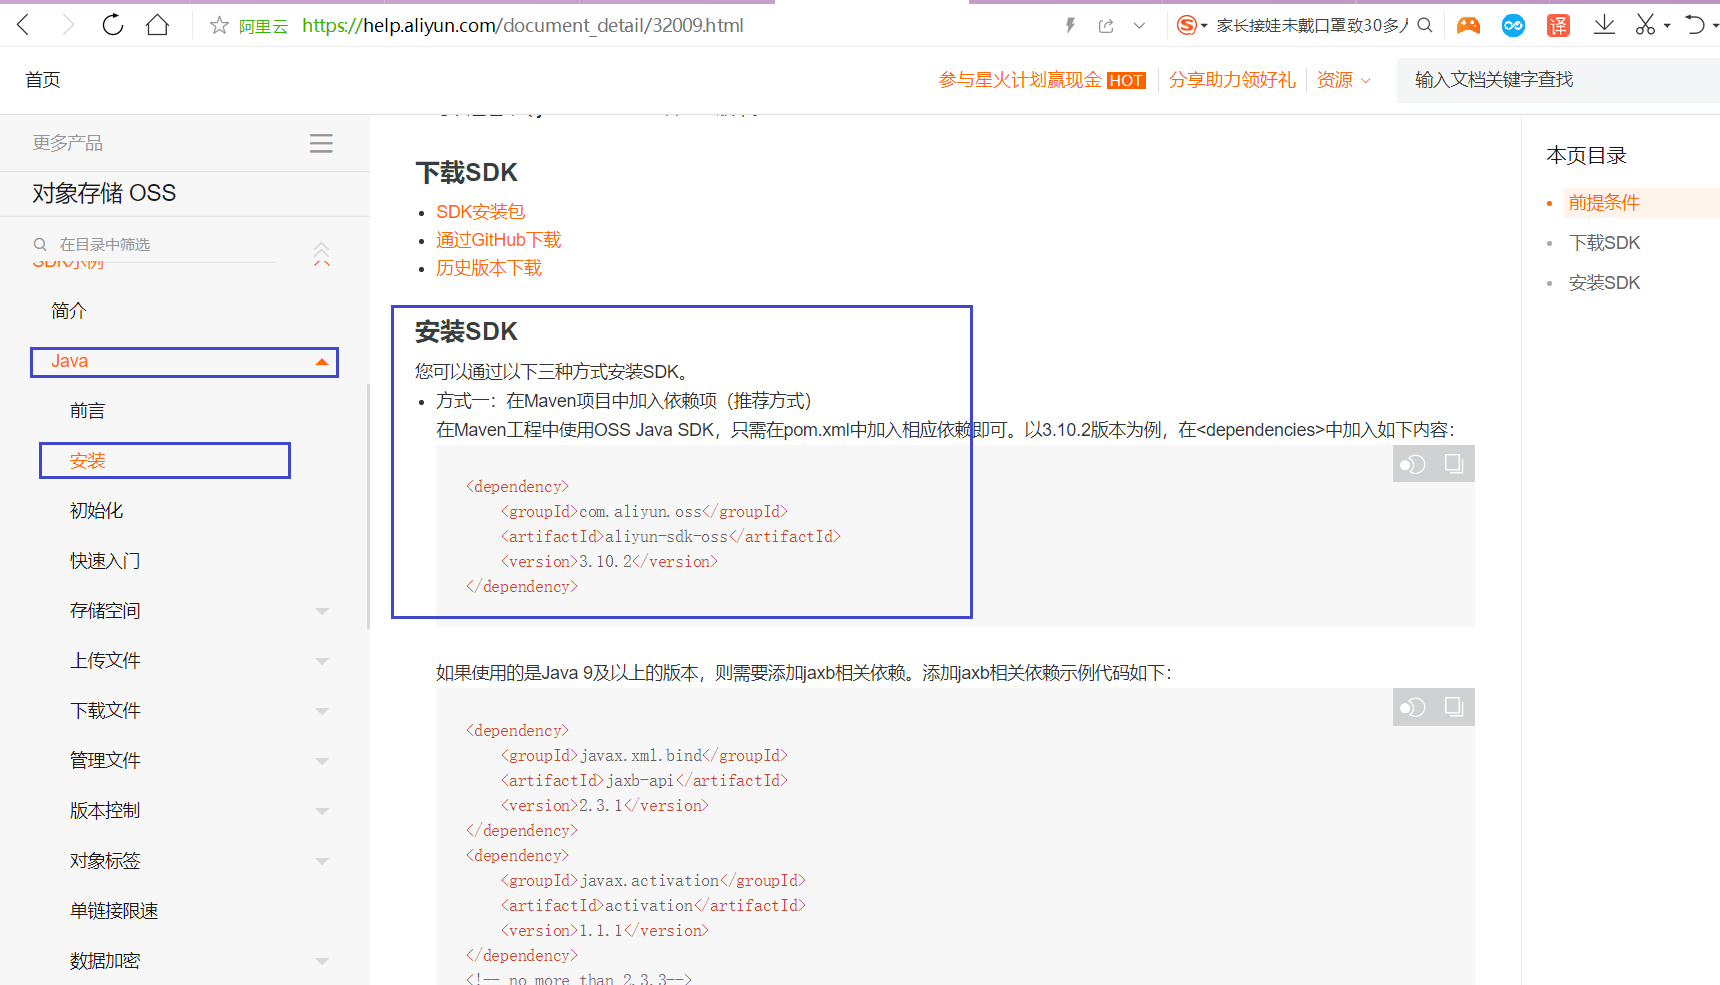1720x985 pixels.
Task: Open 历史版本下载 link
Action: click(x=489, y=268)
